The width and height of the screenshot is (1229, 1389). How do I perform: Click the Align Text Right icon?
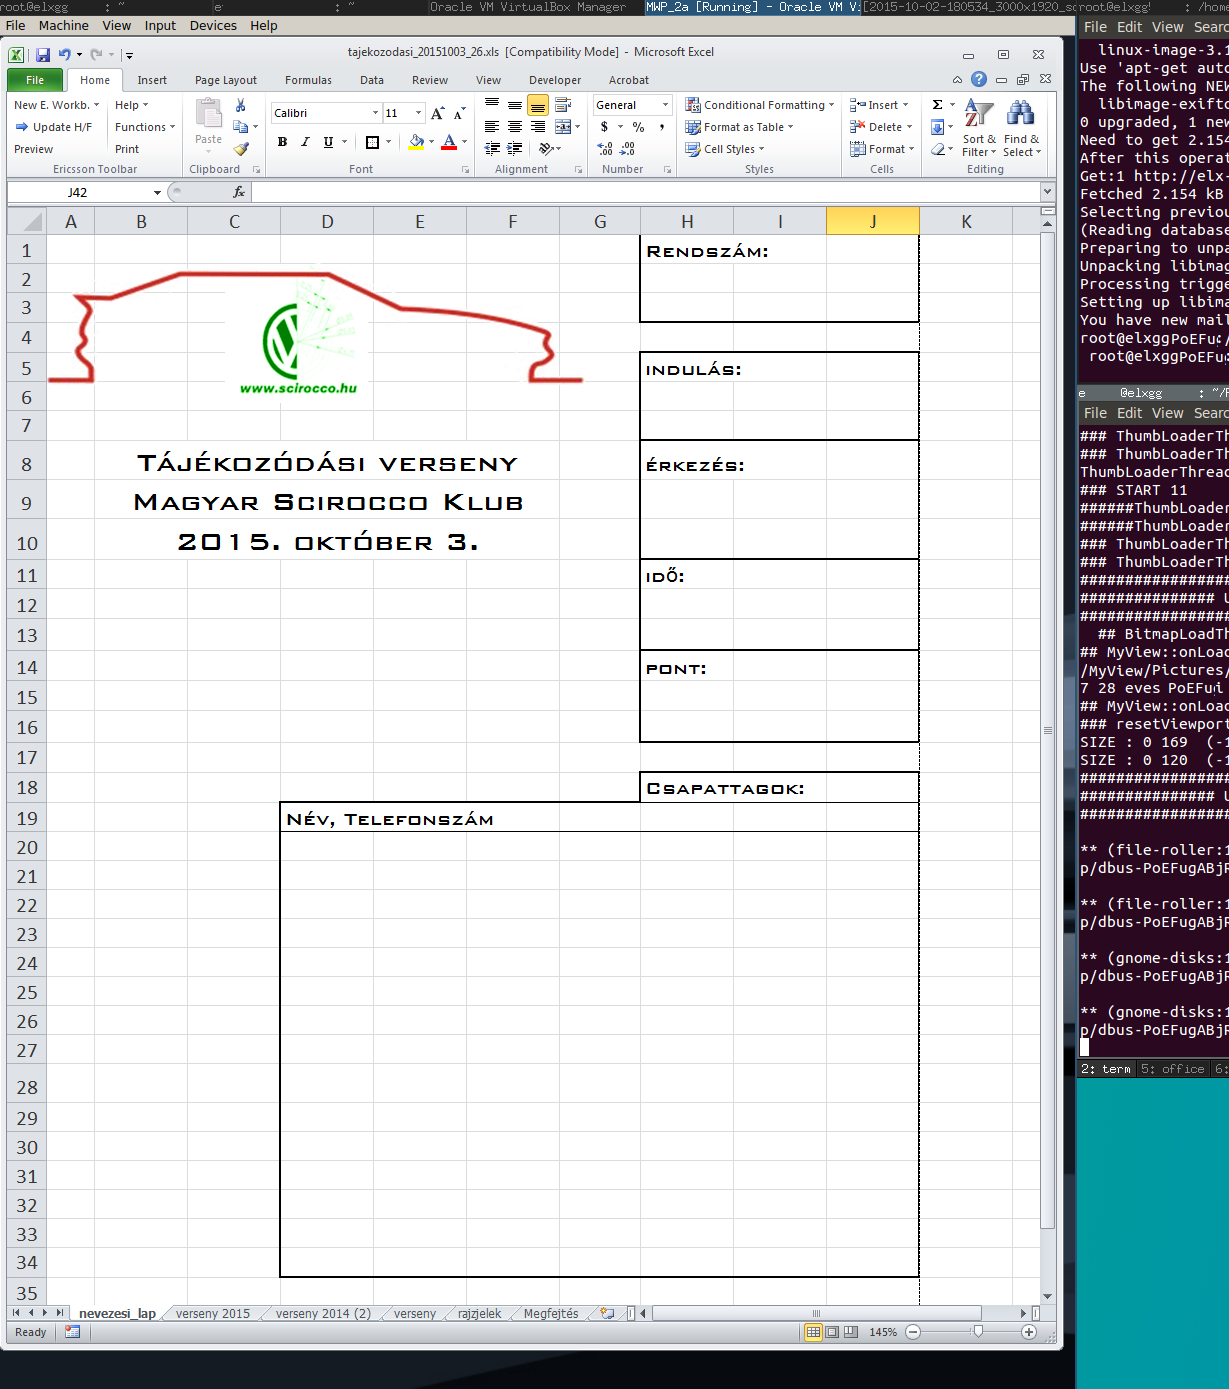[x=538, y=127]
